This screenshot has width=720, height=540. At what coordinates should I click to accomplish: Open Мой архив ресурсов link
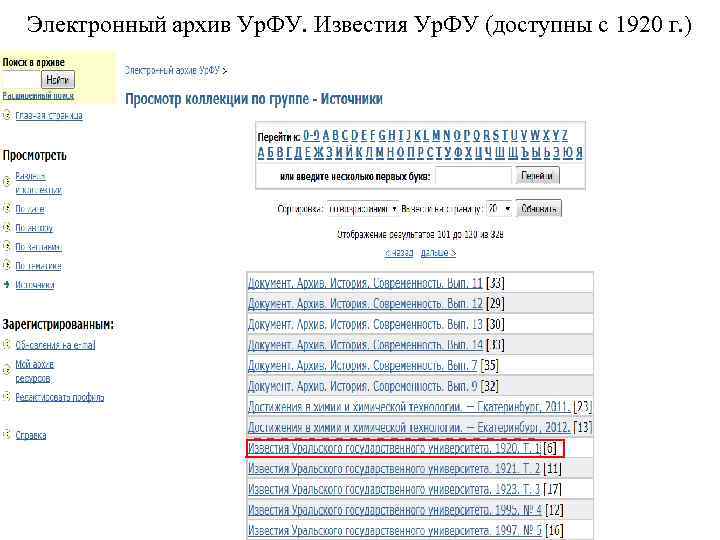[34, 371]
